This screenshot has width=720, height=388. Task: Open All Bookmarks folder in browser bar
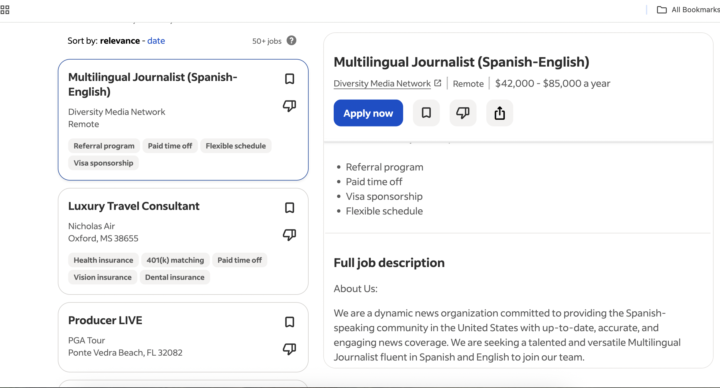click(x=688, y=10)
